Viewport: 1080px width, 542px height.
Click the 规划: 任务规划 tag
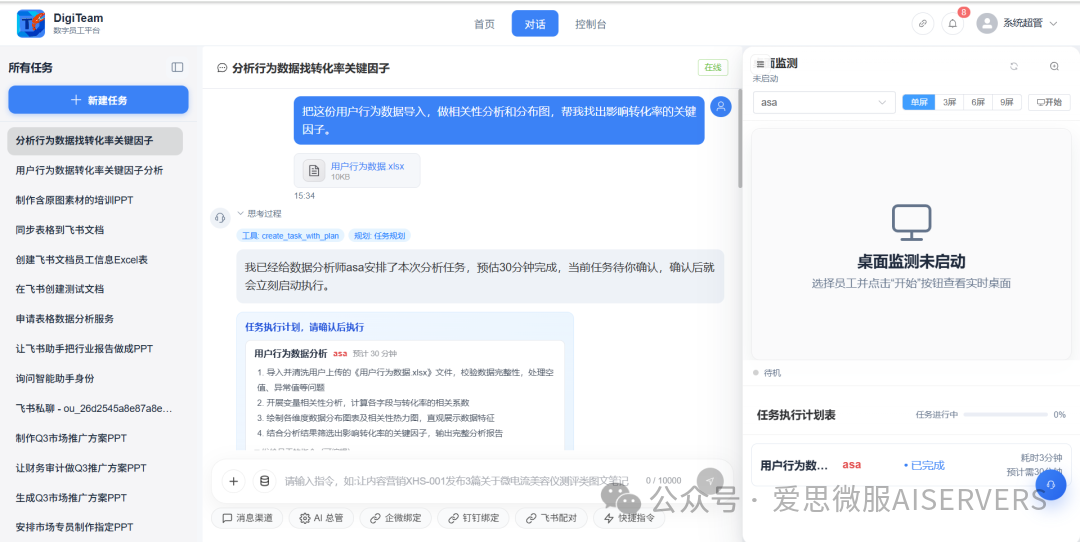tap(380, 236)
